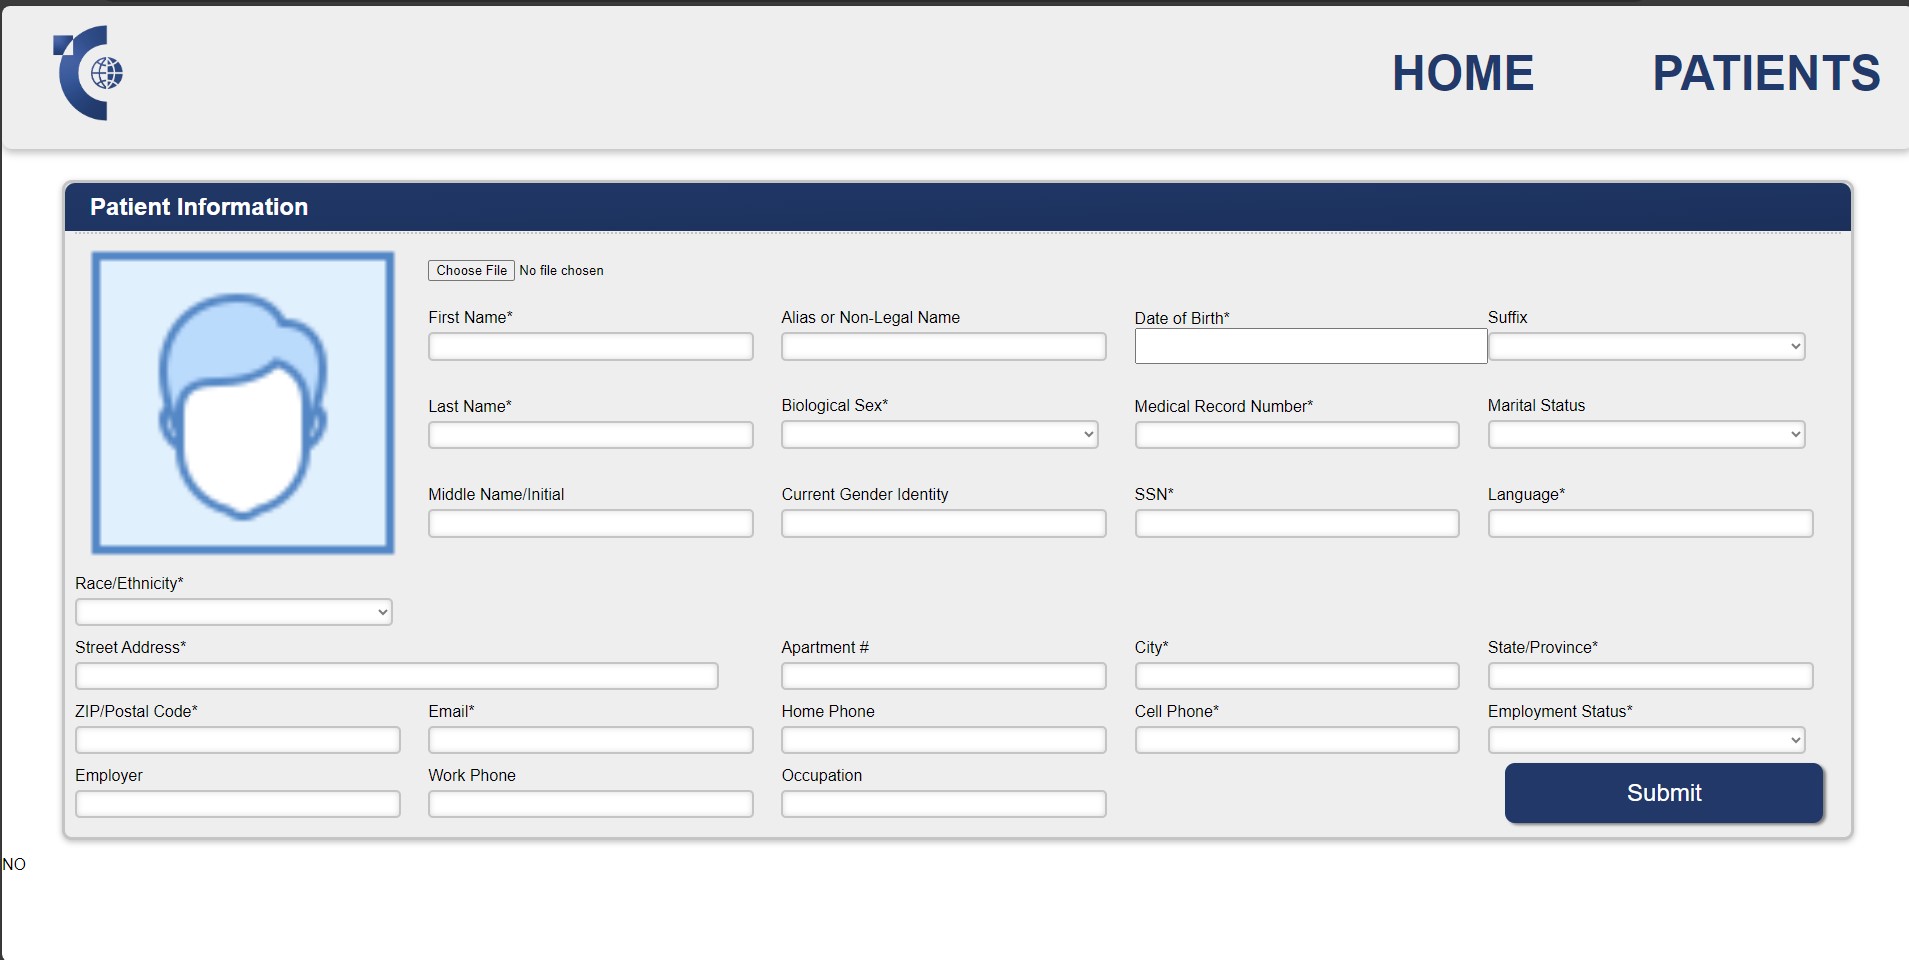Image resolution: width=1909 pixels, height=960 pixels.
Task: Click the Language input field
Action: click(x=1649, y=524)
